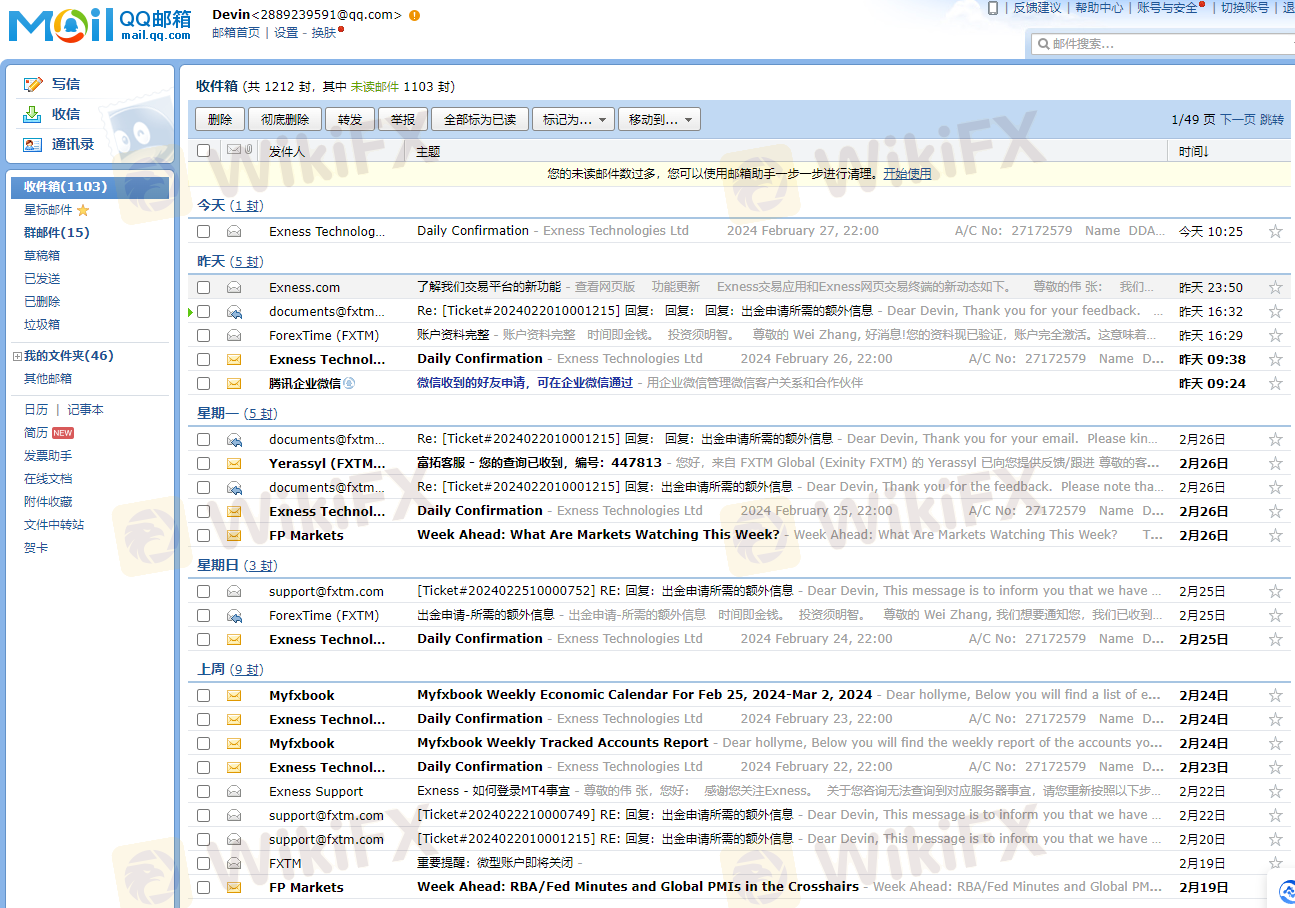The width and height of the screenshot is (1295, 908).
Task: Open the 群邮件(15) folder
Action: pyautogui.click(x=57, y=233)
